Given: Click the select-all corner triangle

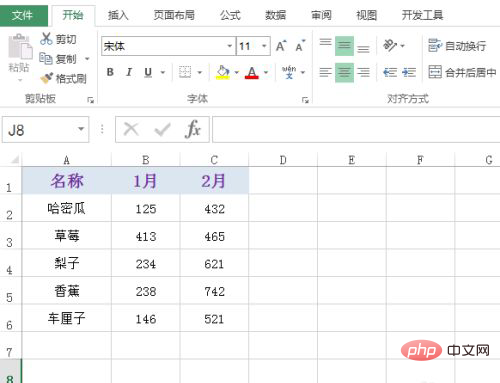Looking at the screenshot, I should coord(15,160).
